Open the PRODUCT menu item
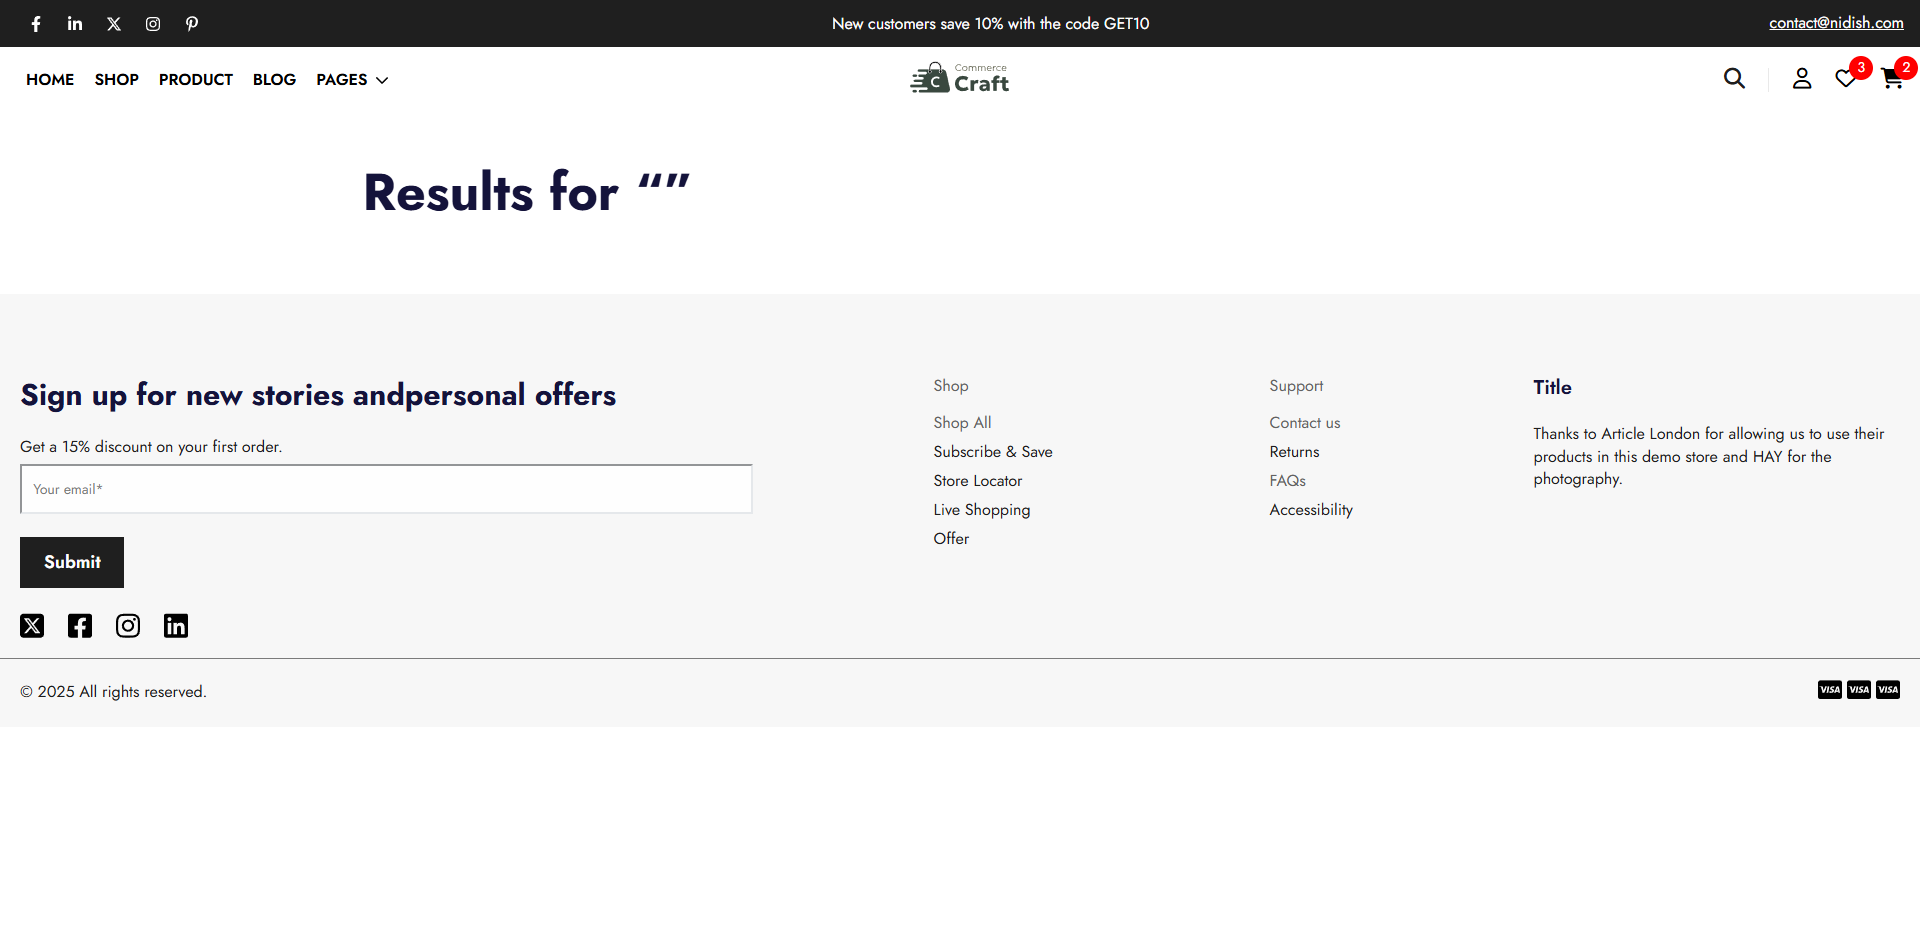The image size is (1920, 945). [x=196, y=80]
